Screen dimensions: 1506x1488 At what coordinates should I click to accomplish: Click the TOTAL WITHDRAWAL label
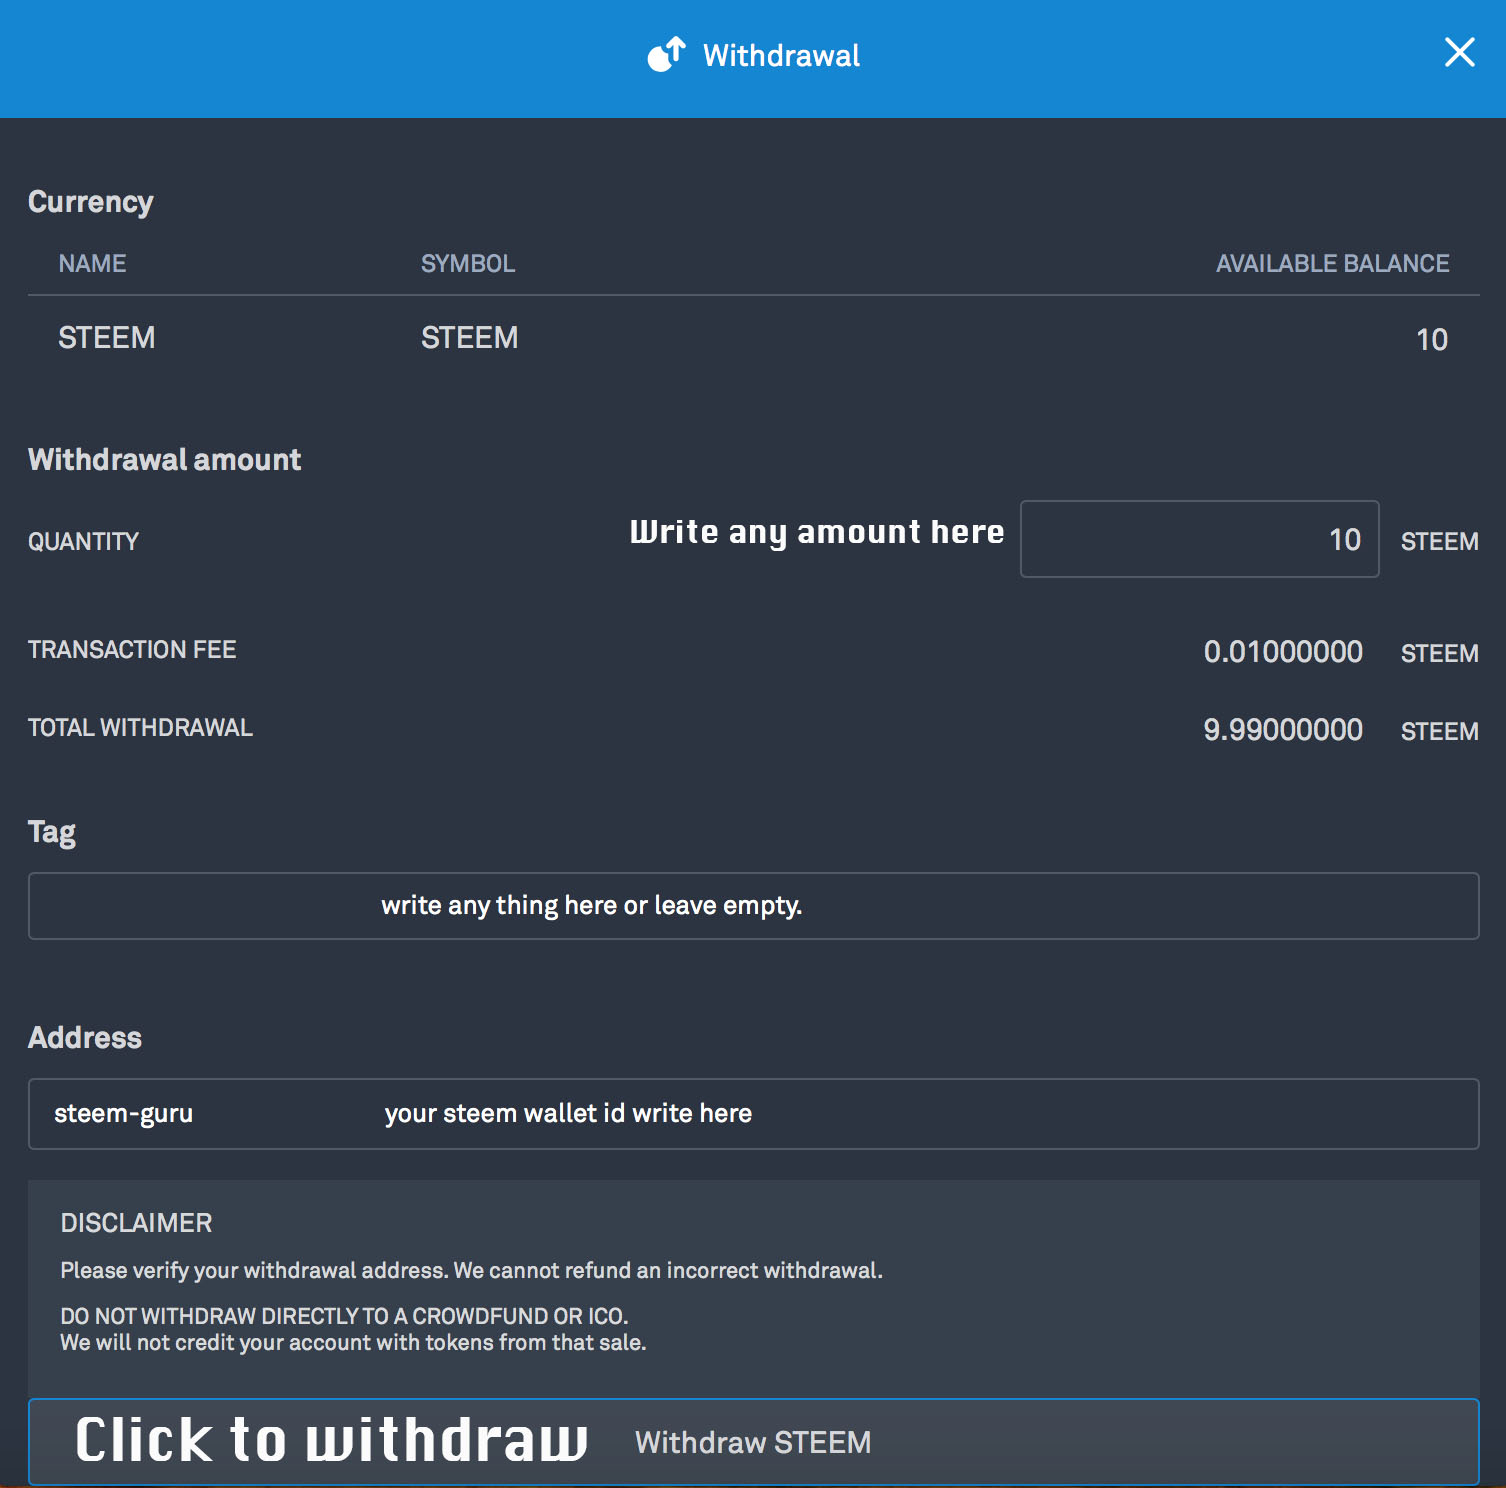140,728
